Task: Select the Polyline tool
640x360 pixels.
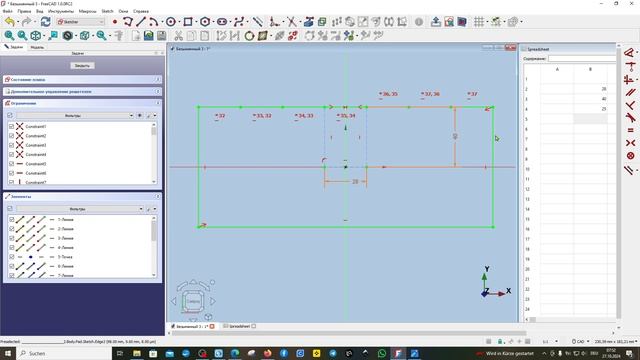Action: pyautogui.click(x=128, y=22)
